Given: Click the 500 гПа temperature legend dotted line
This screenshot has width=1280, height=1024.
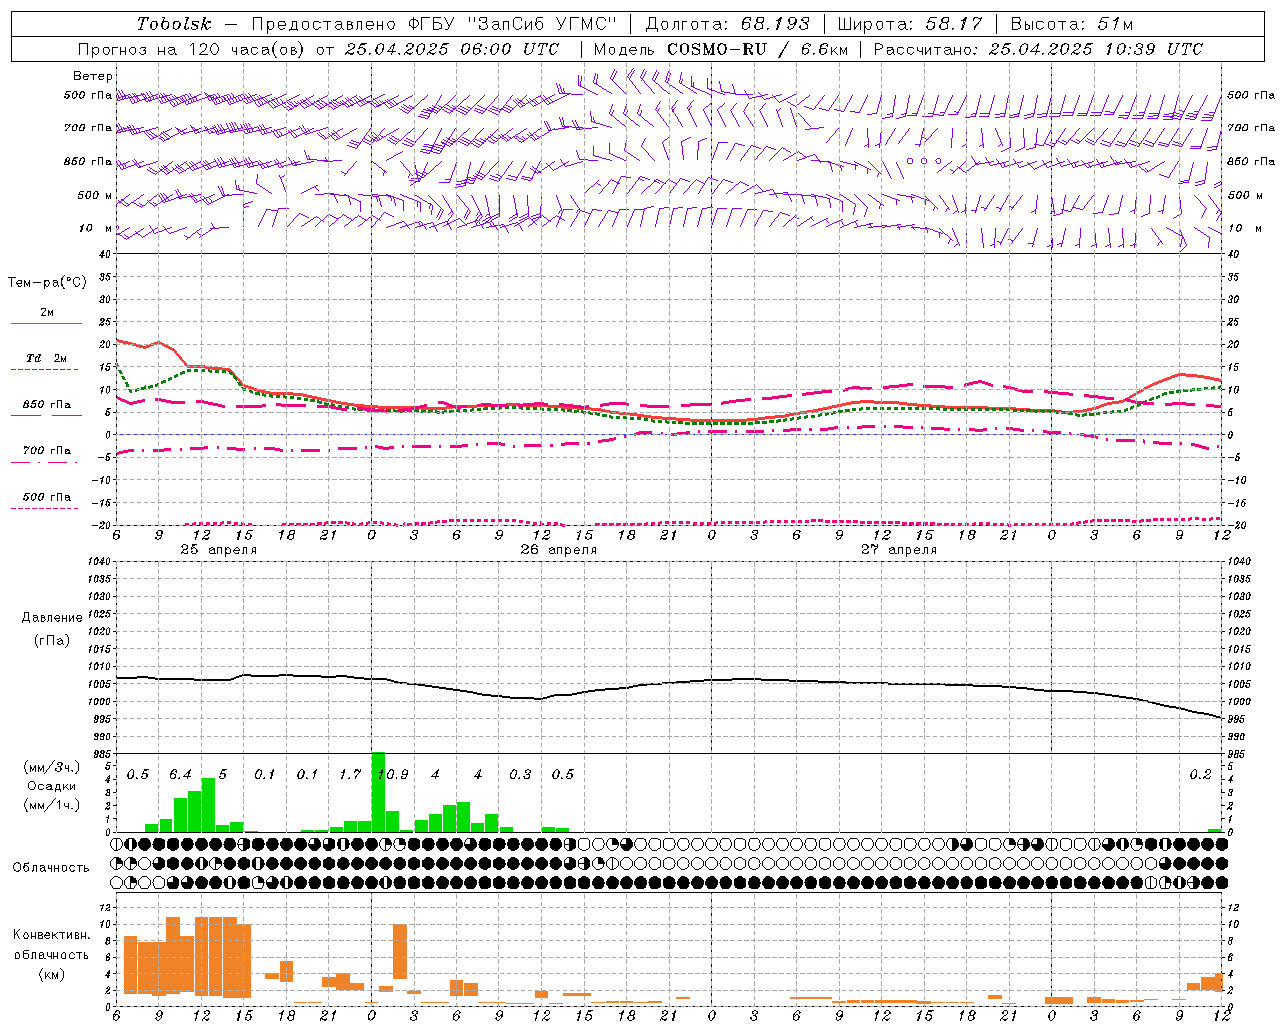Looking at the screenshot, I should pyautogui.click(x=45, y=508).
